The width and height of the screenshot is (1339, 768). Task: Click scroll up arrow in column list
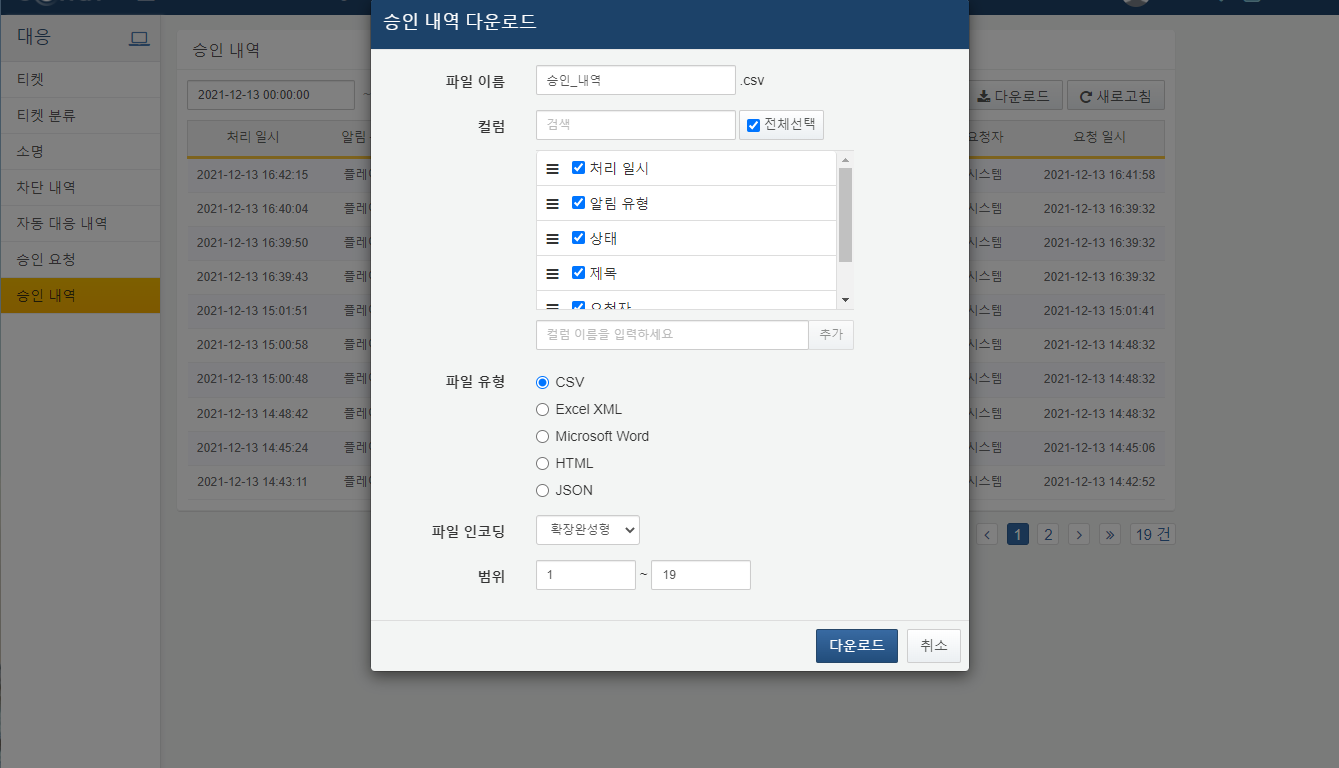tap(845, 160)
